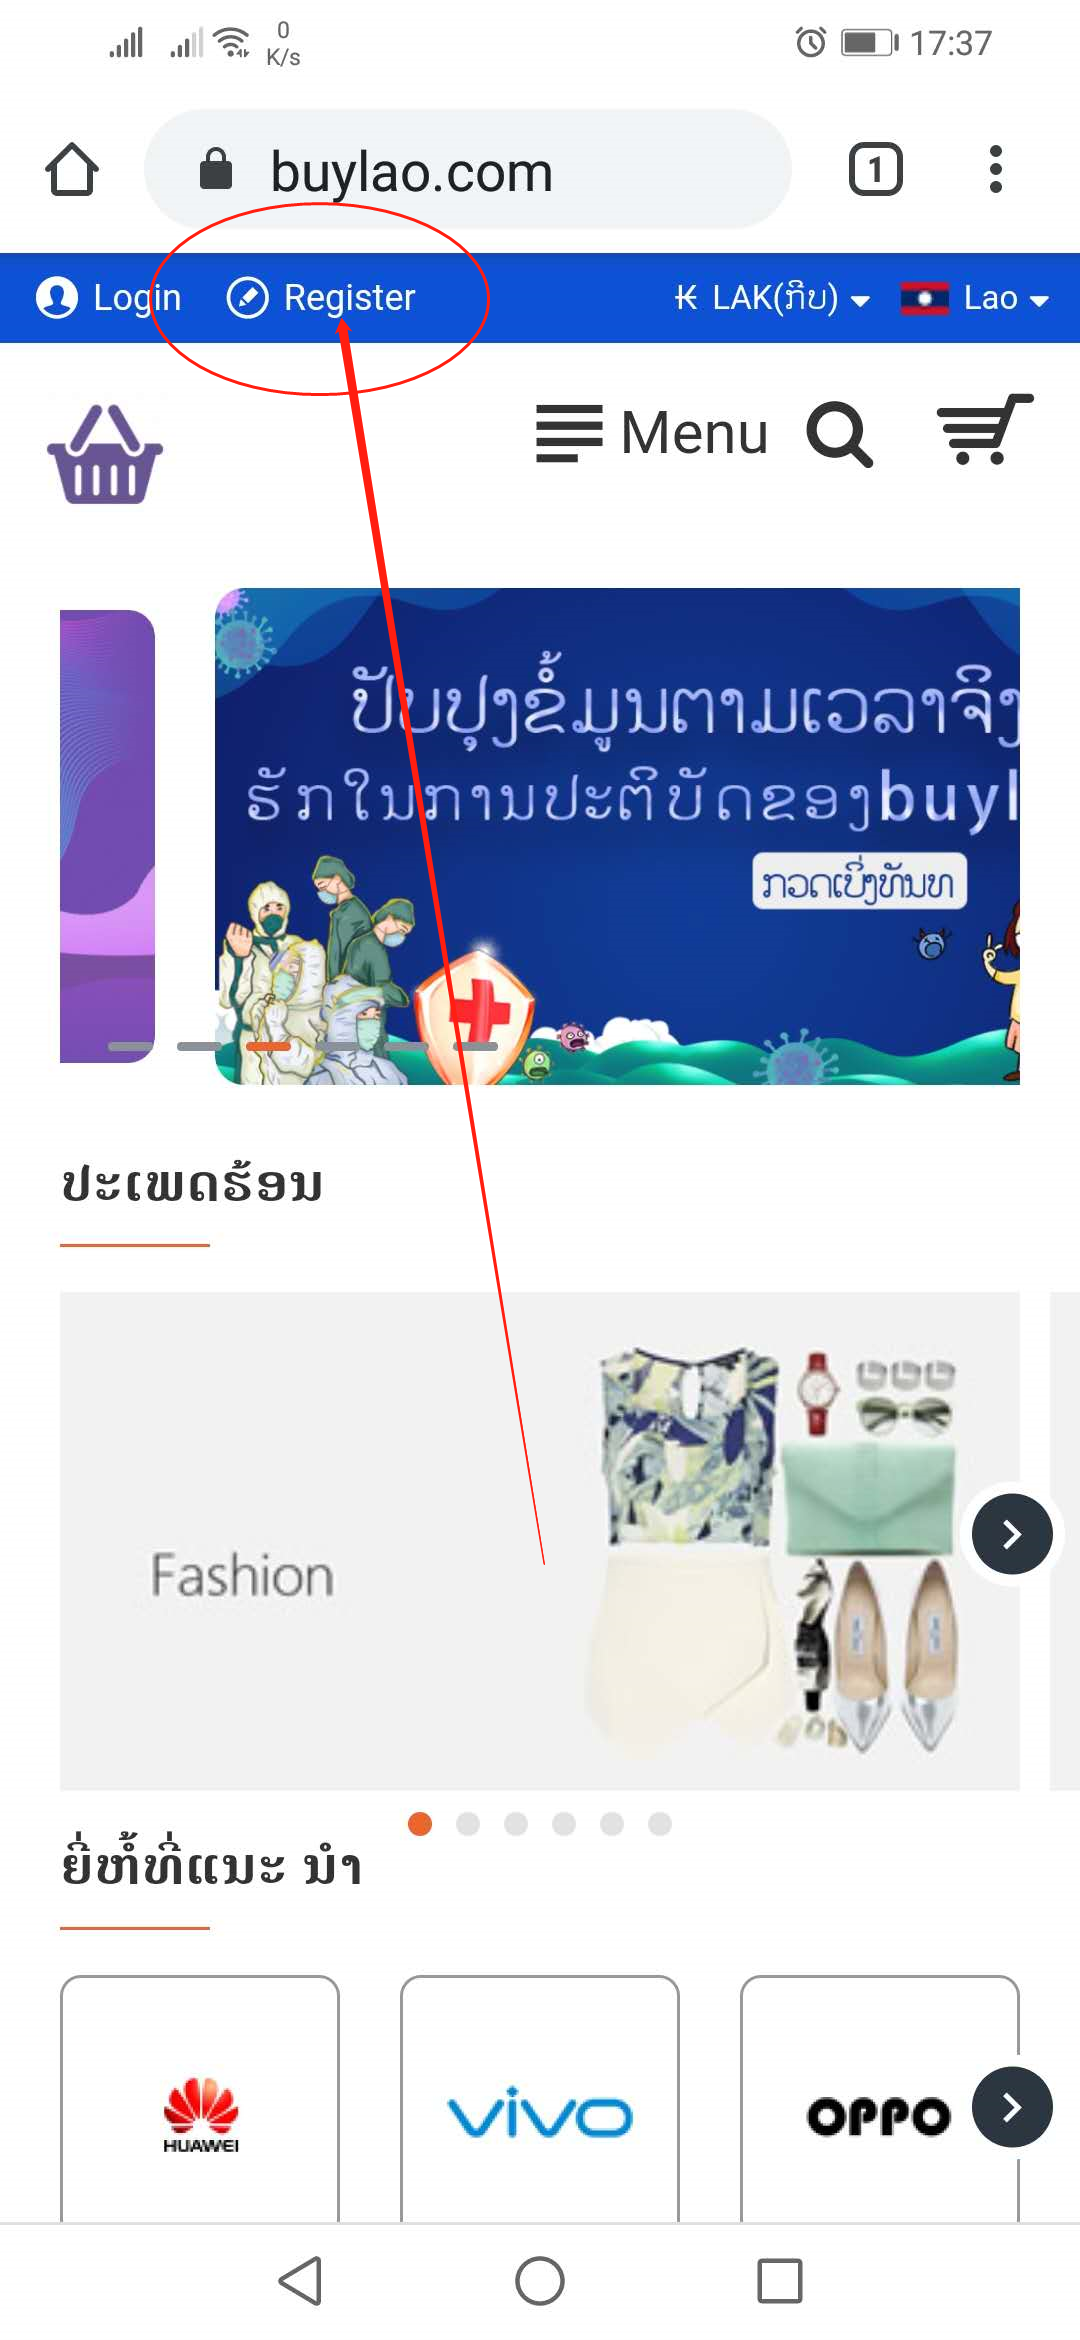
Task: Advance the brand list using the arrow
Action: 1012,2107
